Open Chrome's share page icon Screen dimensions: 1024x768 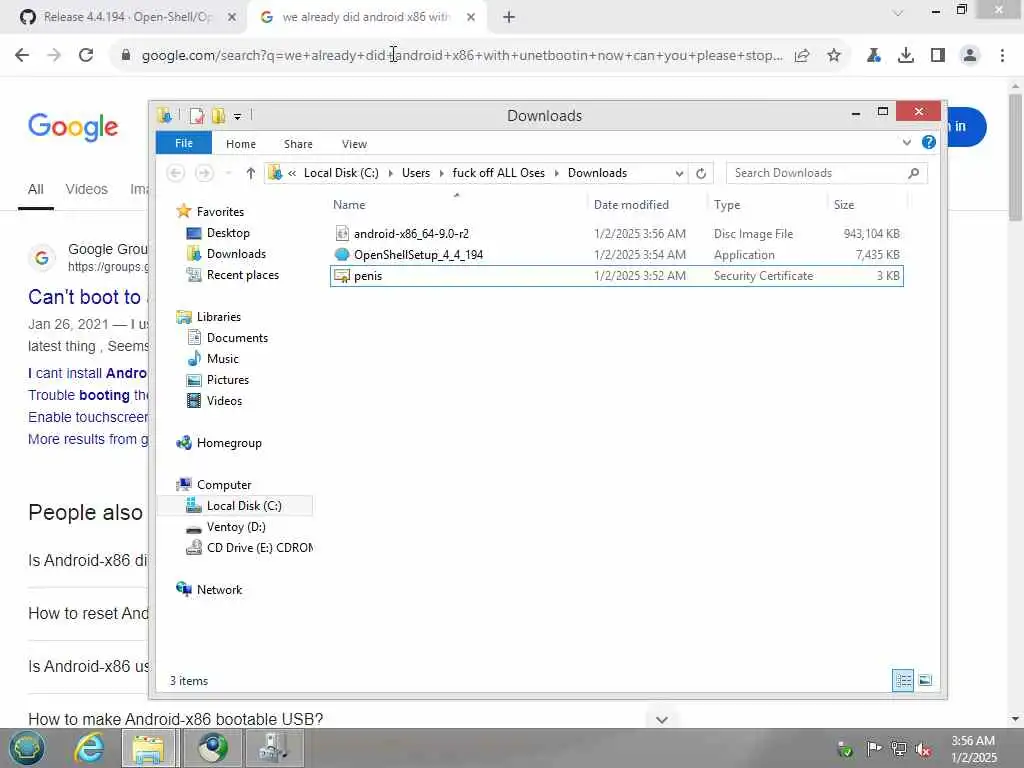click(x=802, y=55)
